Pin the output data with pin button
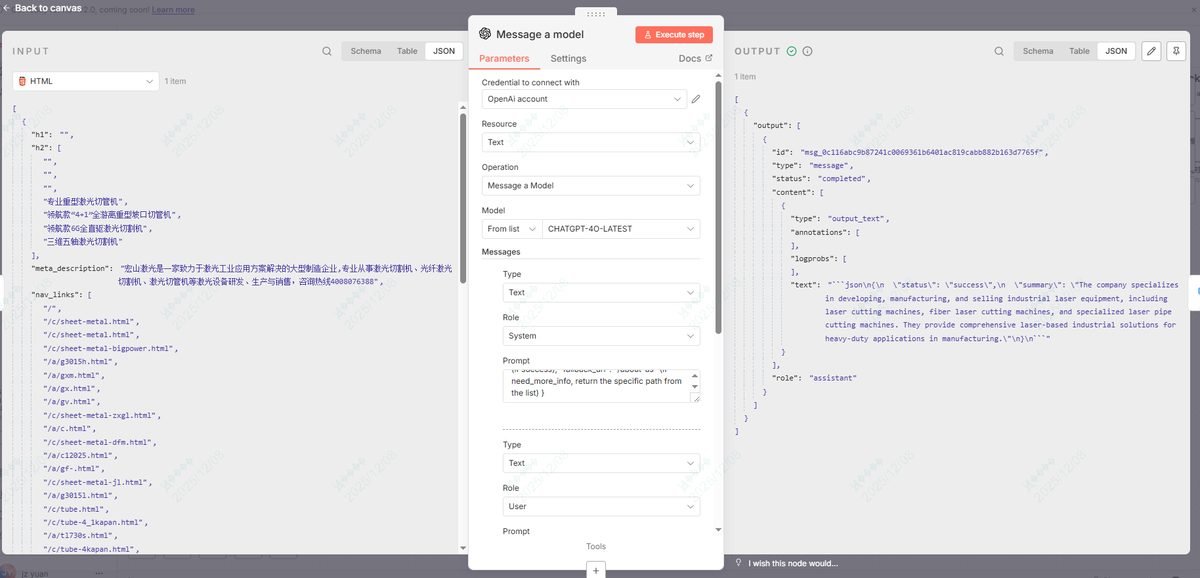1200x578 pixels. coord(1177,51)
